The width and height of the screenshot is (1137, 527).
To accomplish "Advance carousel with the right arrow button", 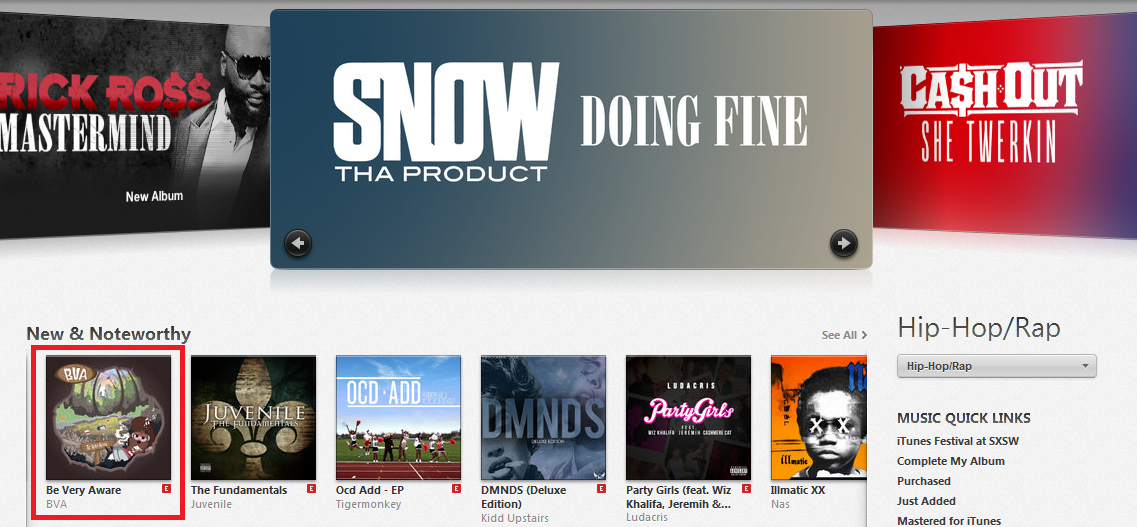I will click(x=843, y=243).
